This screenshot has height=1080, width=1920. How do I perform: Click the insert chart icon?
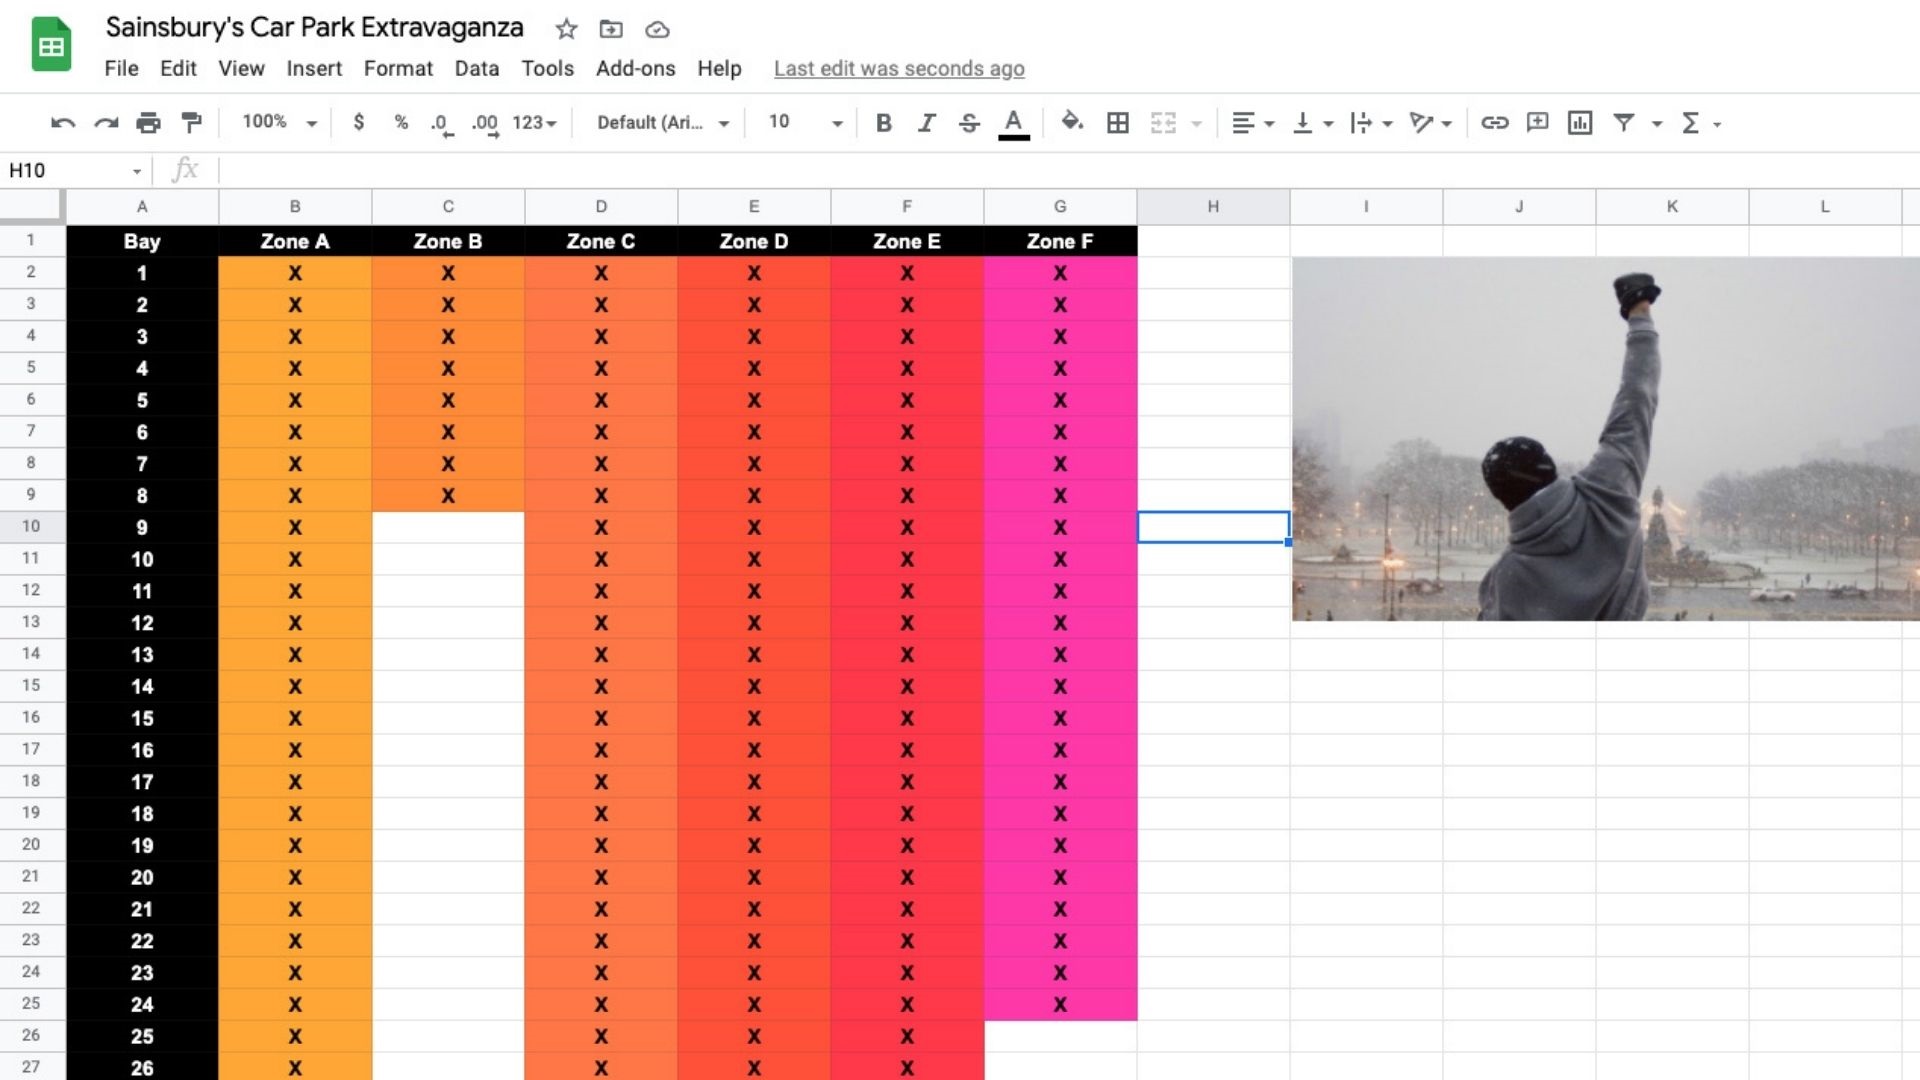coord(1580,123)
